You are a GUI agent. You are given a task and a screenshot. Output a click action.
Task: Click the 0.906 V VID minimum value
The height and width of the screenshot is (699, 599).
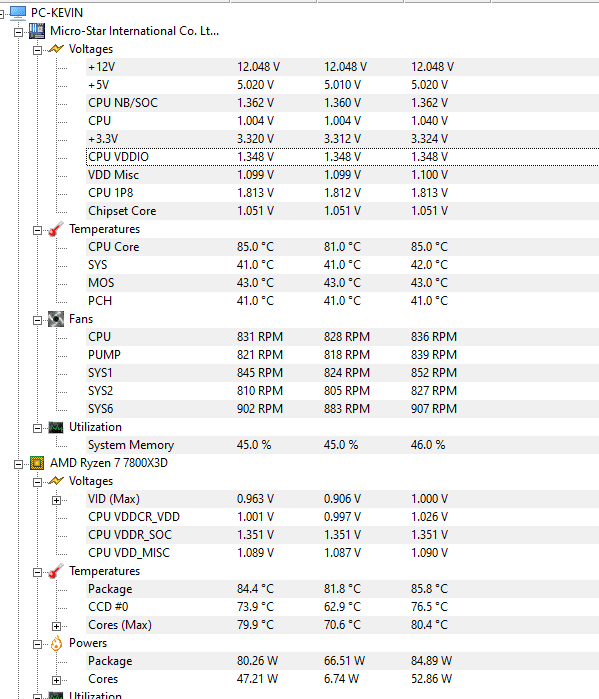click(x=342, y=499)
